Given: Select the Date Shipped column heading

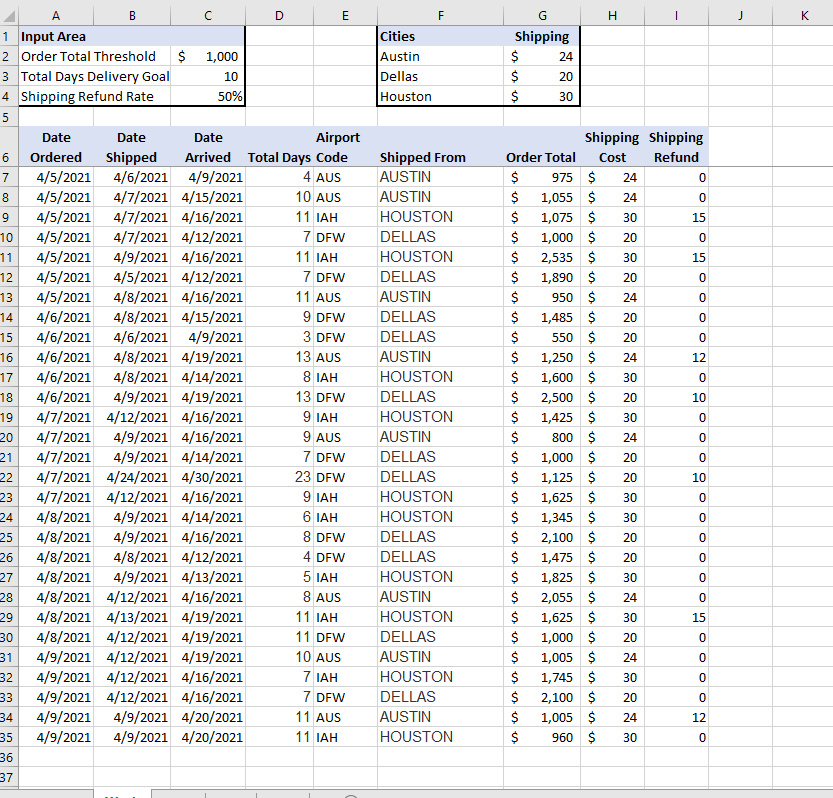Looking at the screenshot, I should coord(132,147).
